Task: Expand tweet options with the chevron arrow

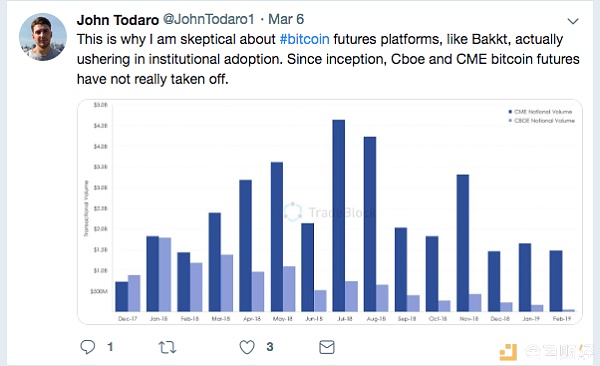Action: (573, 21)
